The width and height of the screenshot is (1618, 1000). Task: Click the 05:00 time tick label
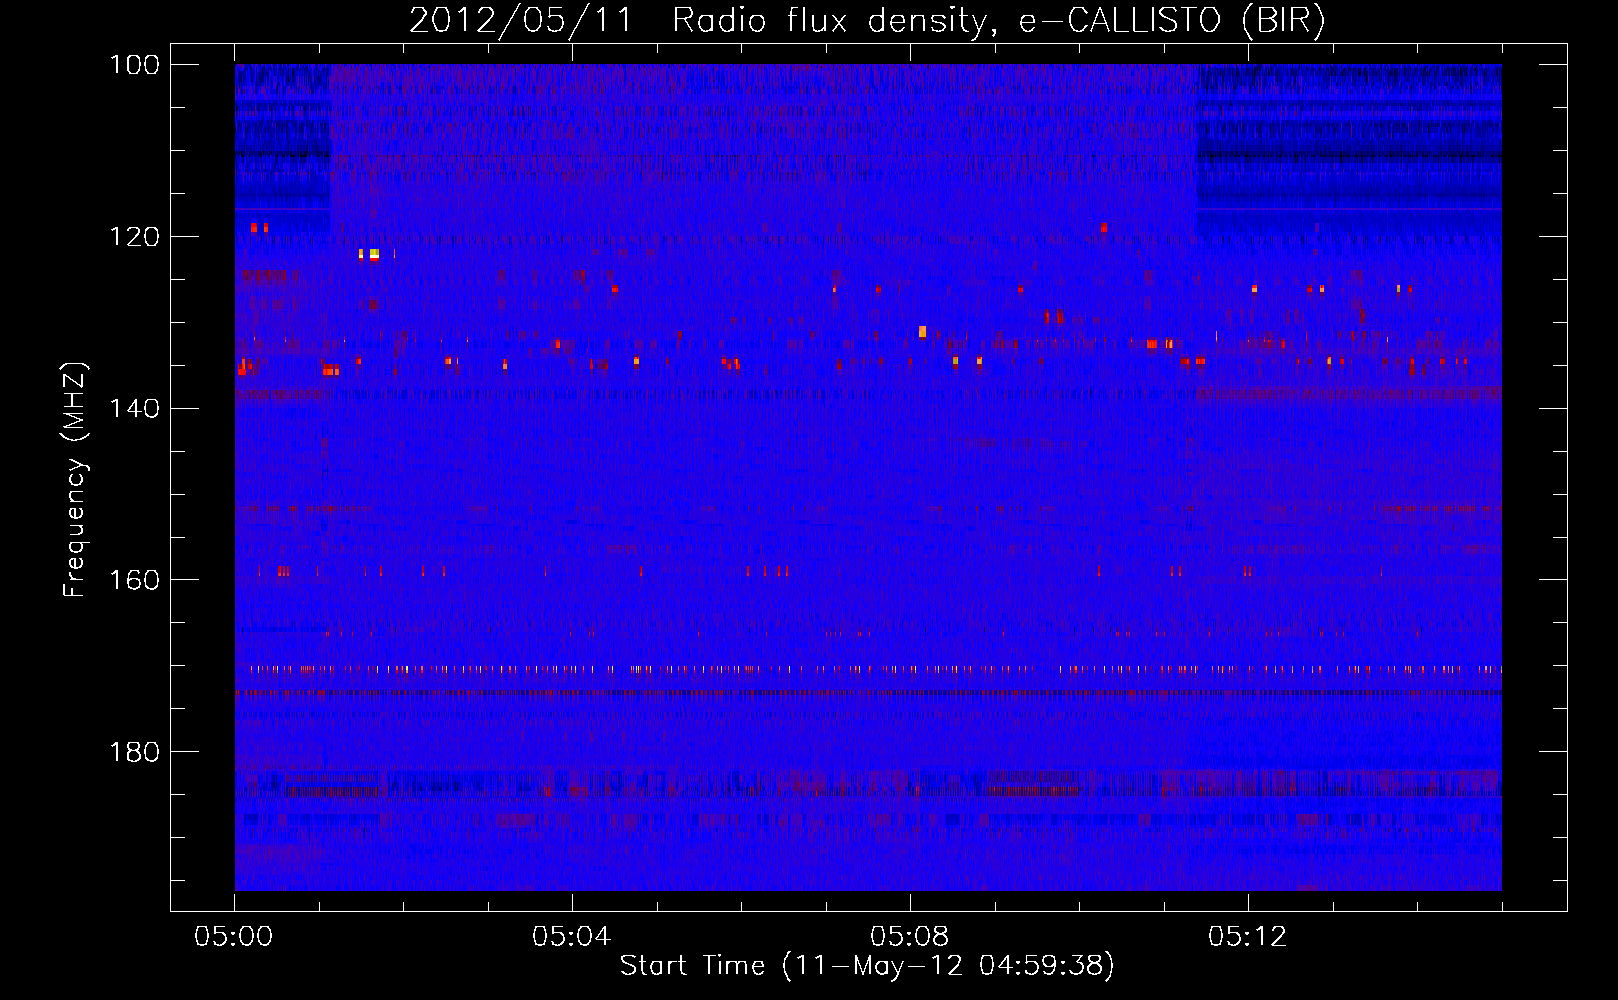[x=234, y=937]
